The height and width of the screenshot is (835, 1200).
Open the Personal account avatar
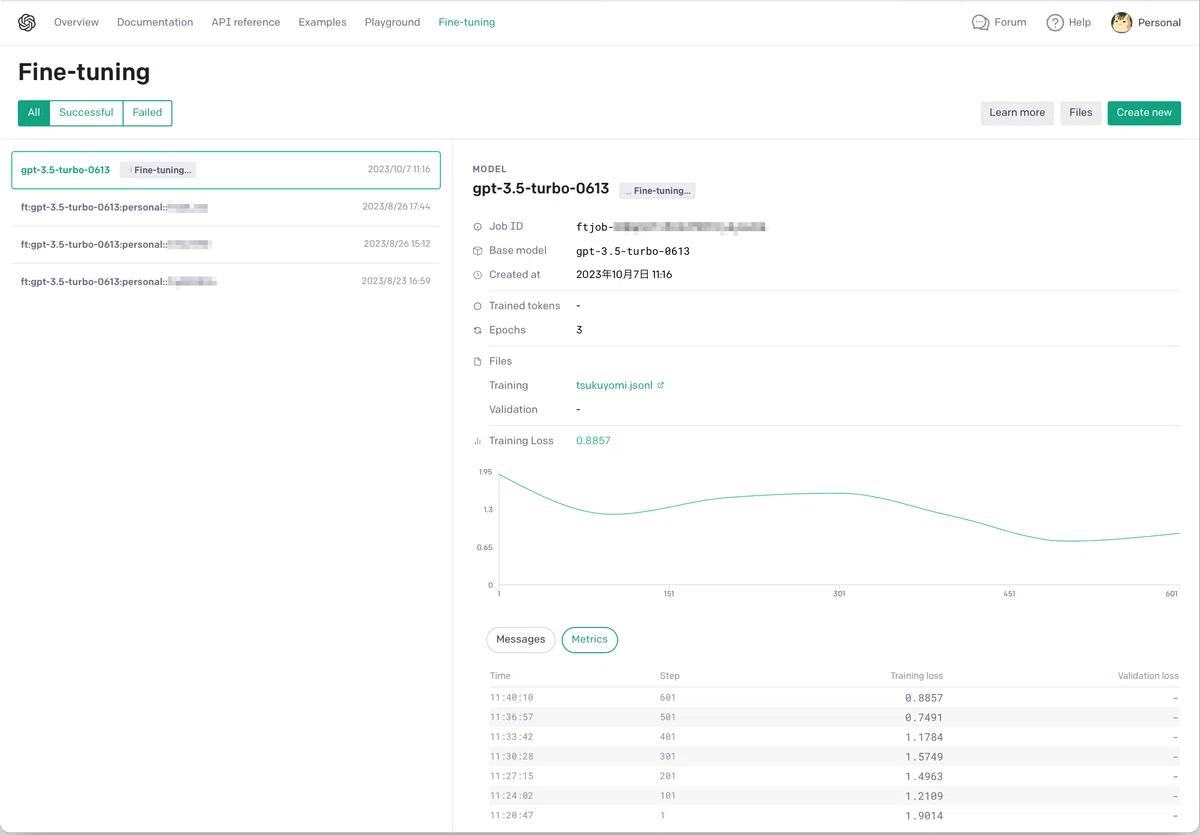point(1121,22)
